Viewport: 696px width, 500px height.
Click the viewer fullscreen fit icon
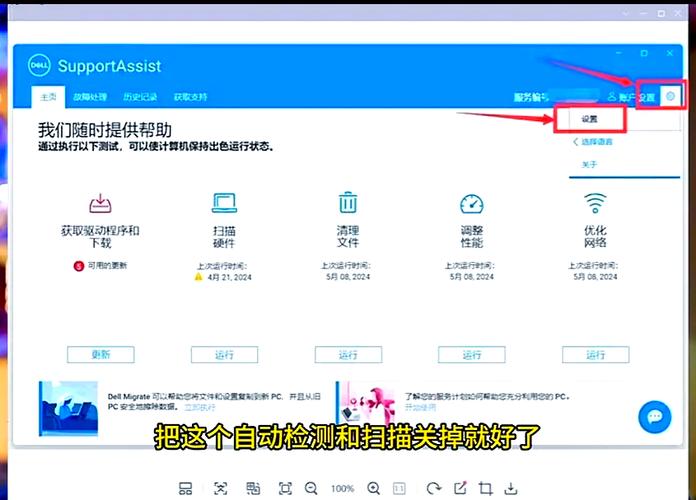285,489
